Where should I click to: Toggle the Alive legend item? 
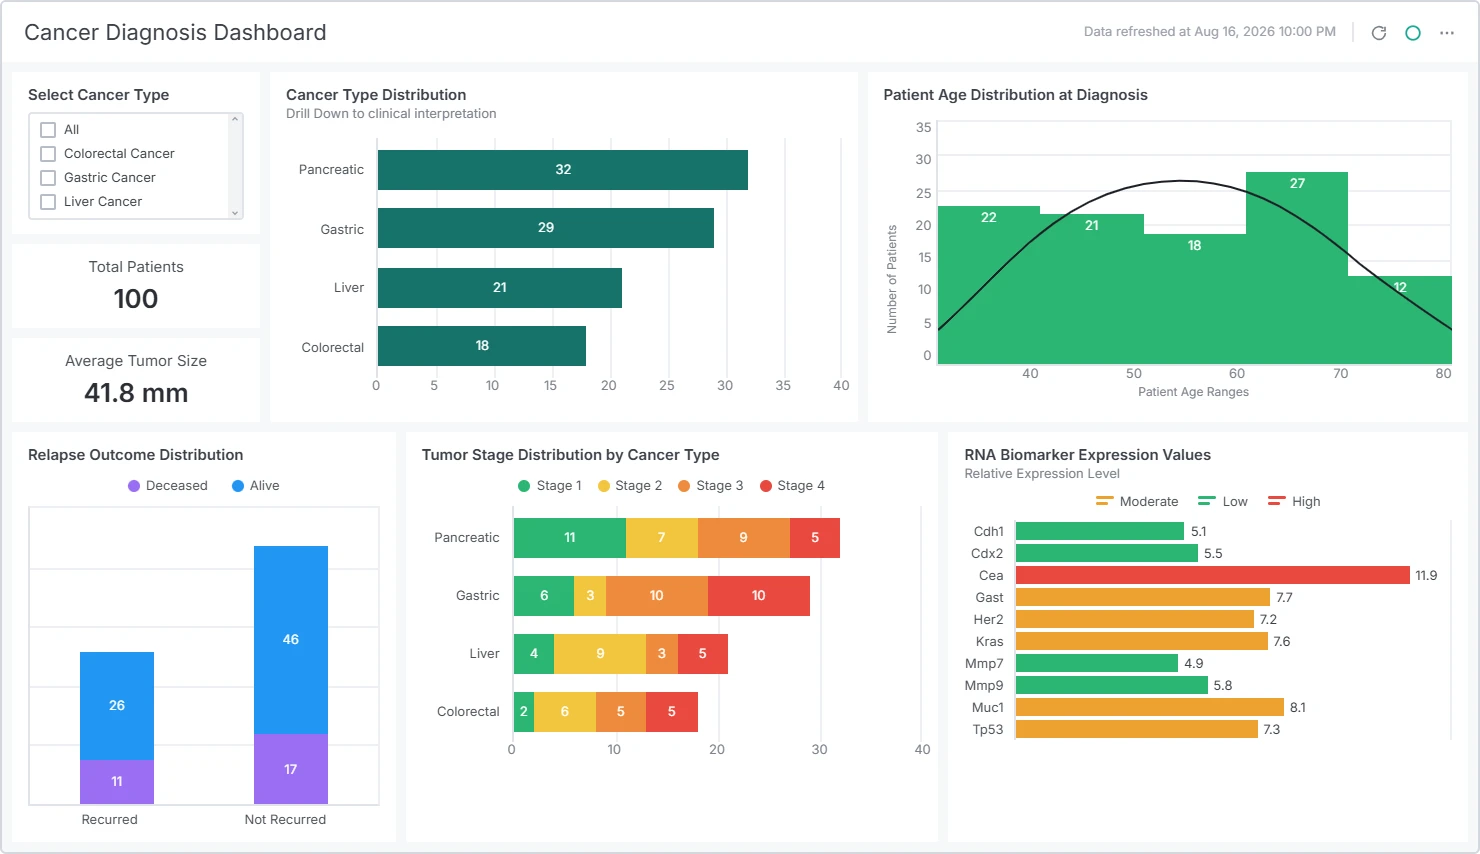pyautogui.click(x=256, y=486)
